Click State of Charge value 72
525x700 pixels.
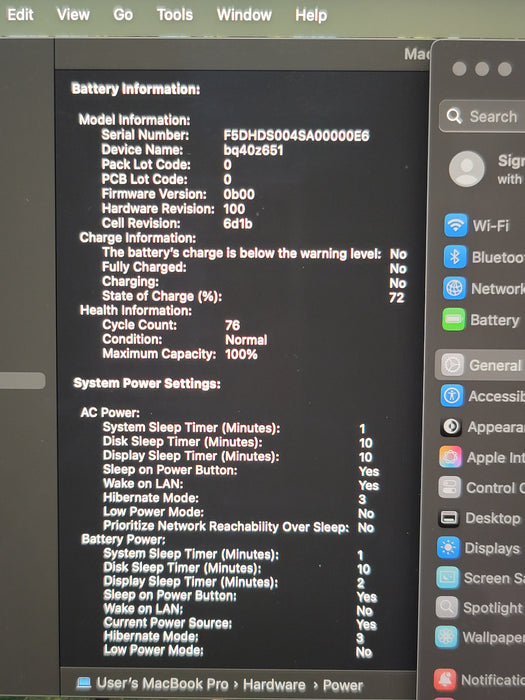(x=396, y=297)
